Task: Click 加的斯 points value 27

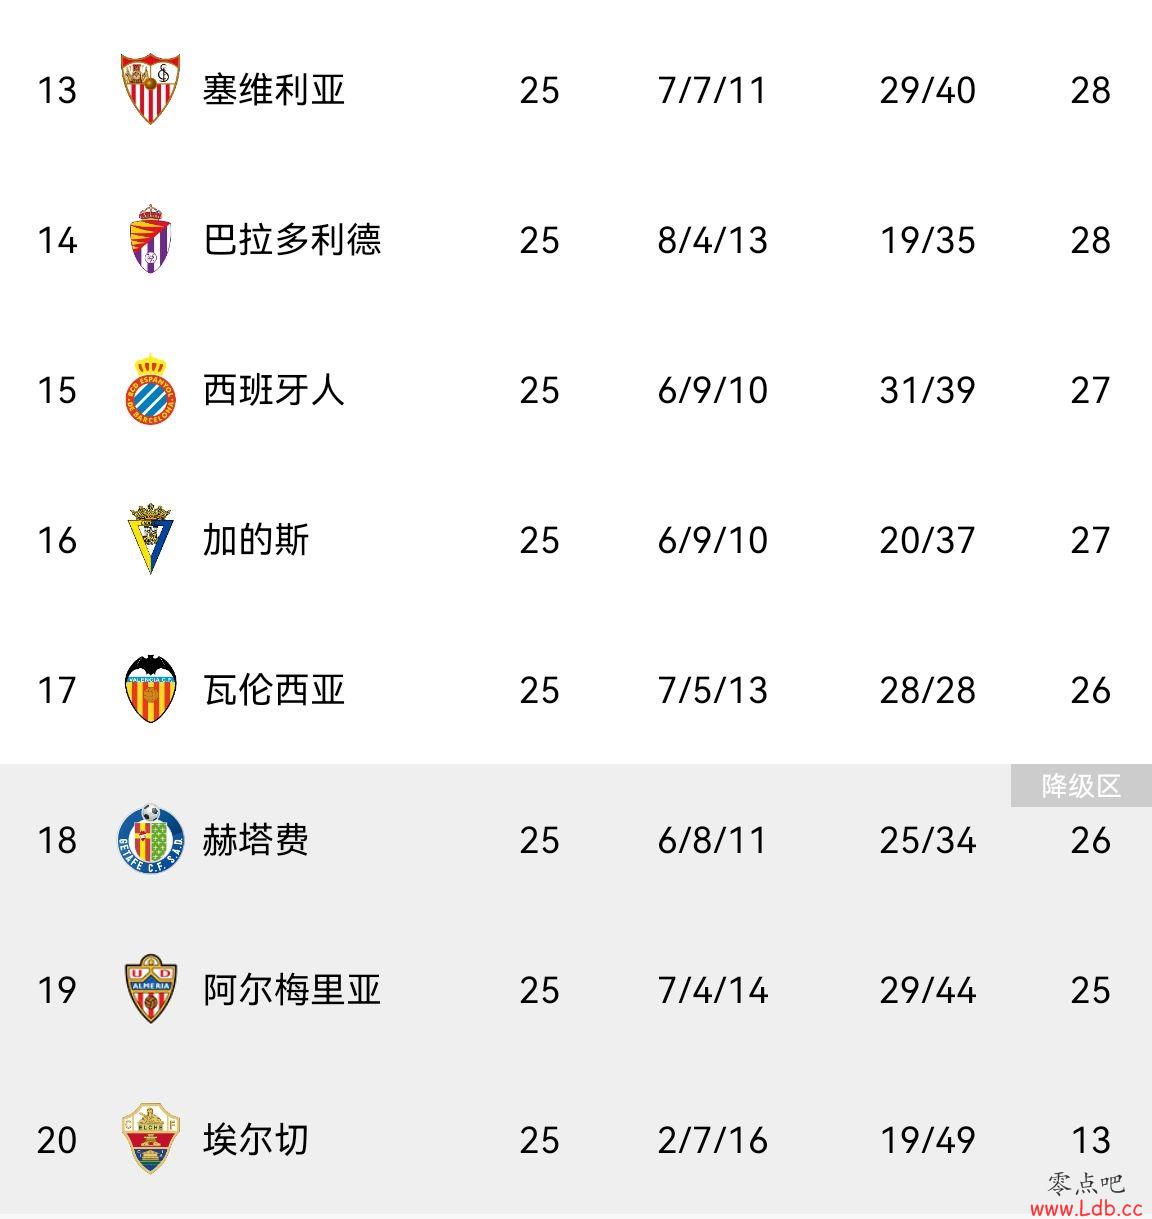Action: (1090, 540)
